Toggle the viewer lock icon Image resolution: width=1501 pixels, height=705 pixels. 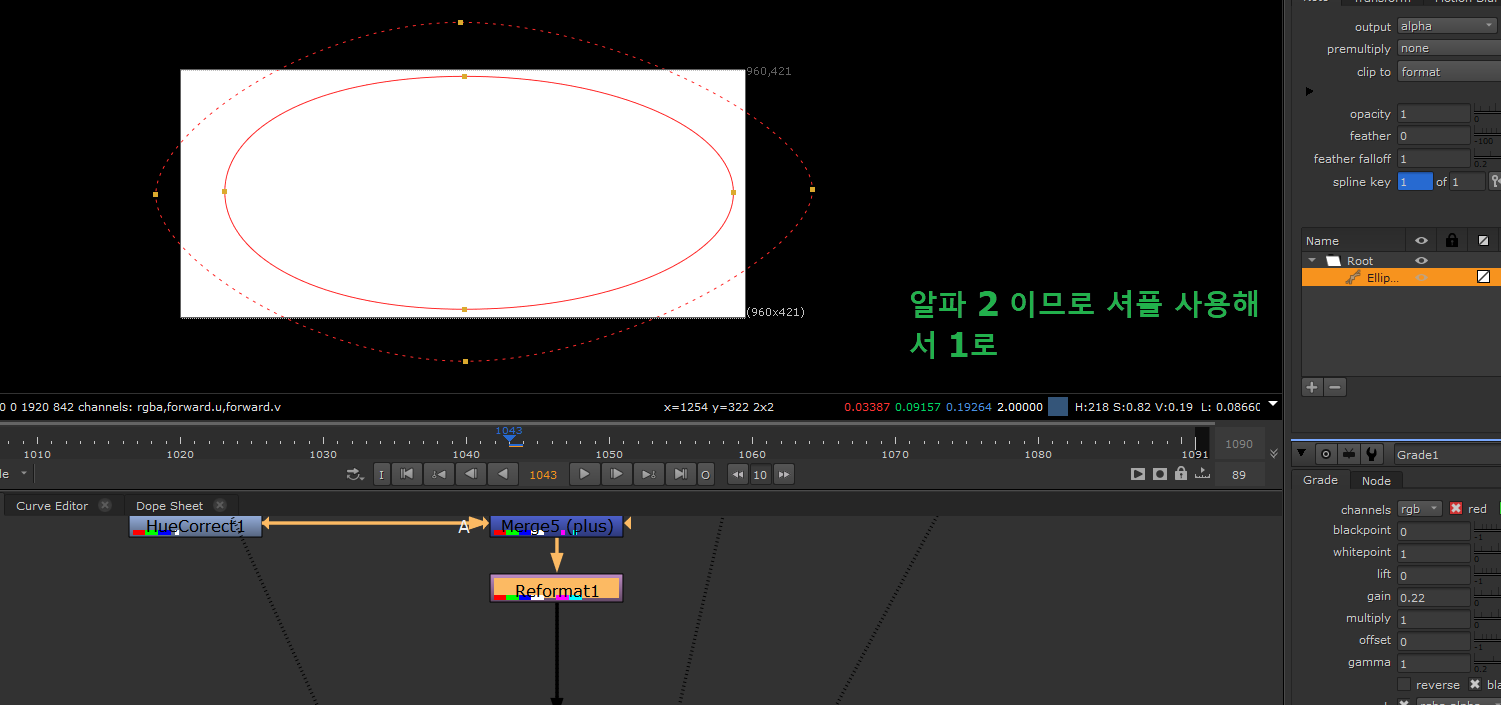[1181, 474]
